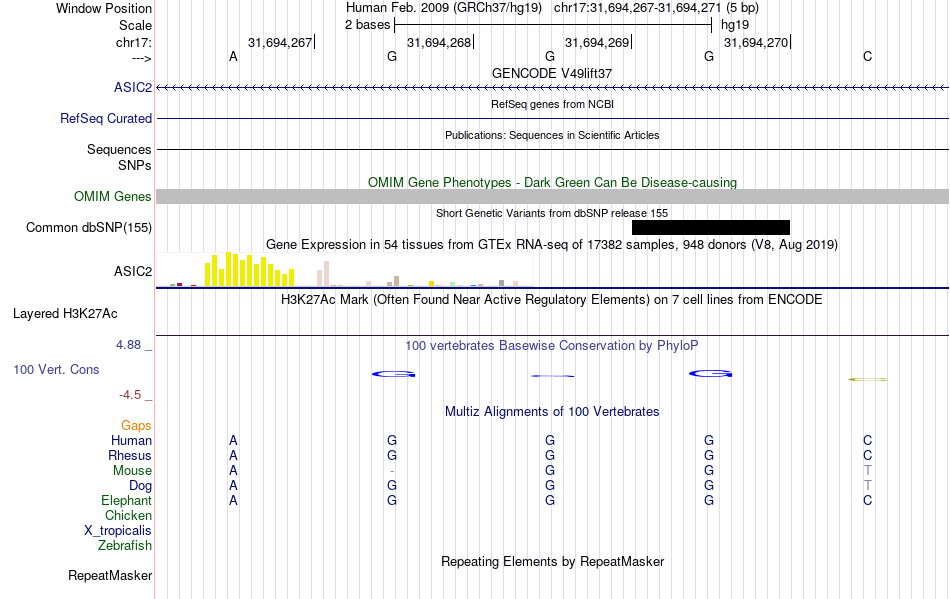Screen dimensions: 950x599
Task: Click Short Genetic Variants from dbSNP title
Action: pos(552,213)
